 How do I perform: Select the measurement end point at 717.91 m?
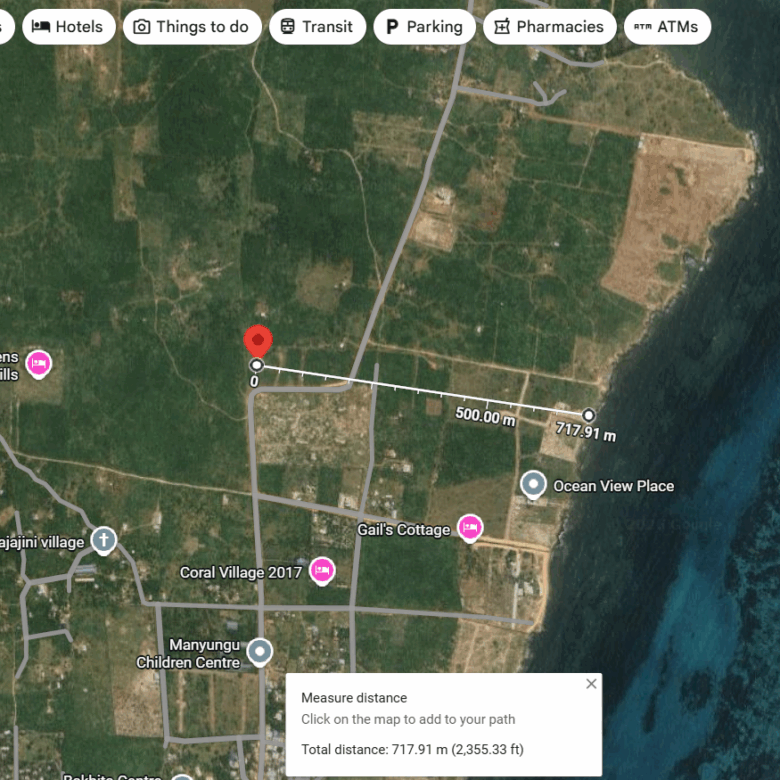pos(588,415)
